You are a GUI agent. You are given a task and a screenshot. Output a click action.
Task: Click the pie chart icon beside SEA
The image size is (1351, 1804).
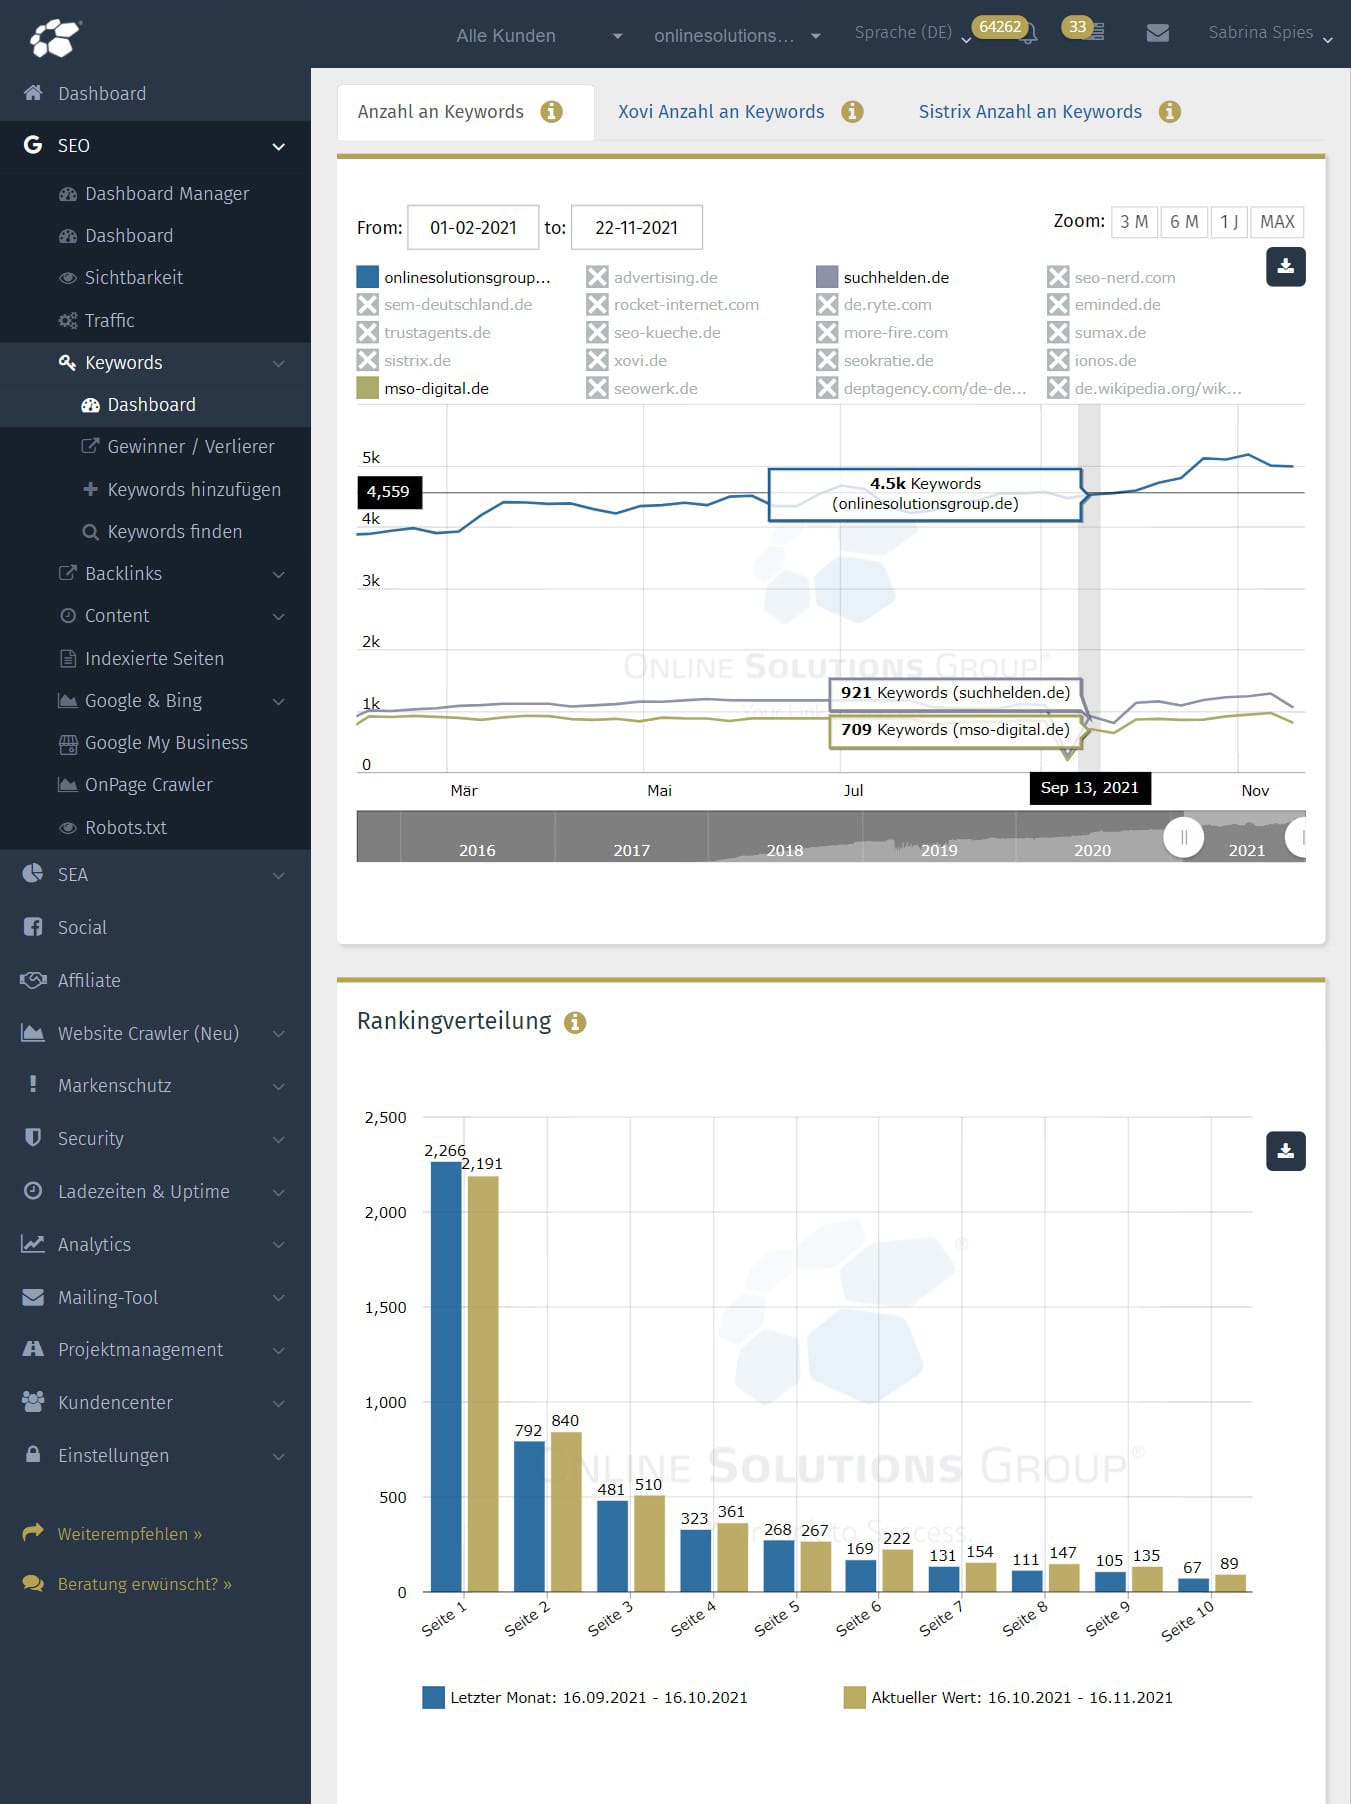click(33, 873)
